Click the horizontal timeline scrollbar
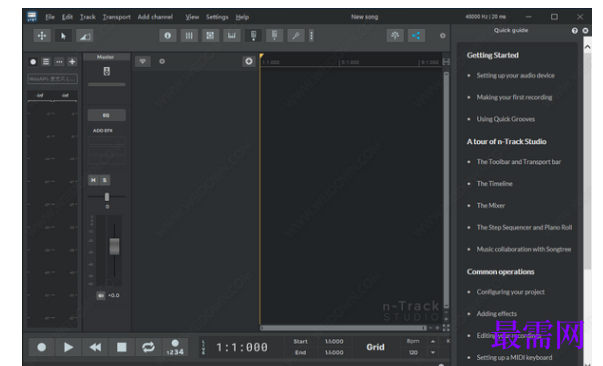Viewport: 603px width, 366px height. [343, 328]
